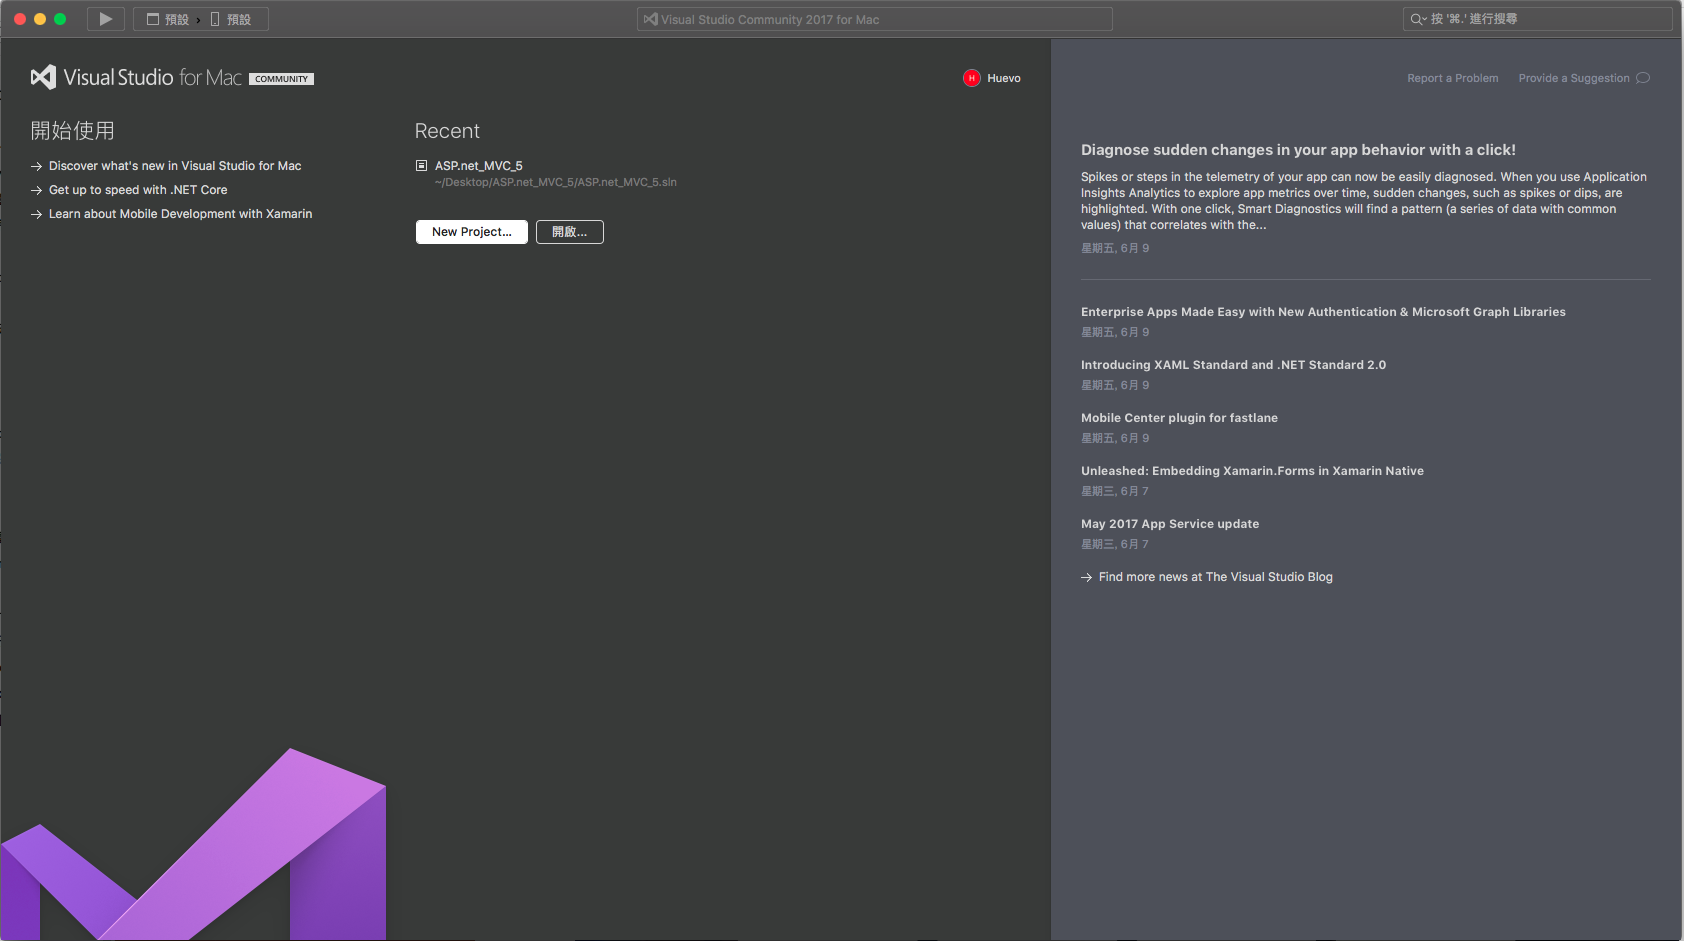Click the ASP.net_MVC_5.sln file path
Image resolution: width=1684 pixels, height=941 pixels.
coord(556,182)
